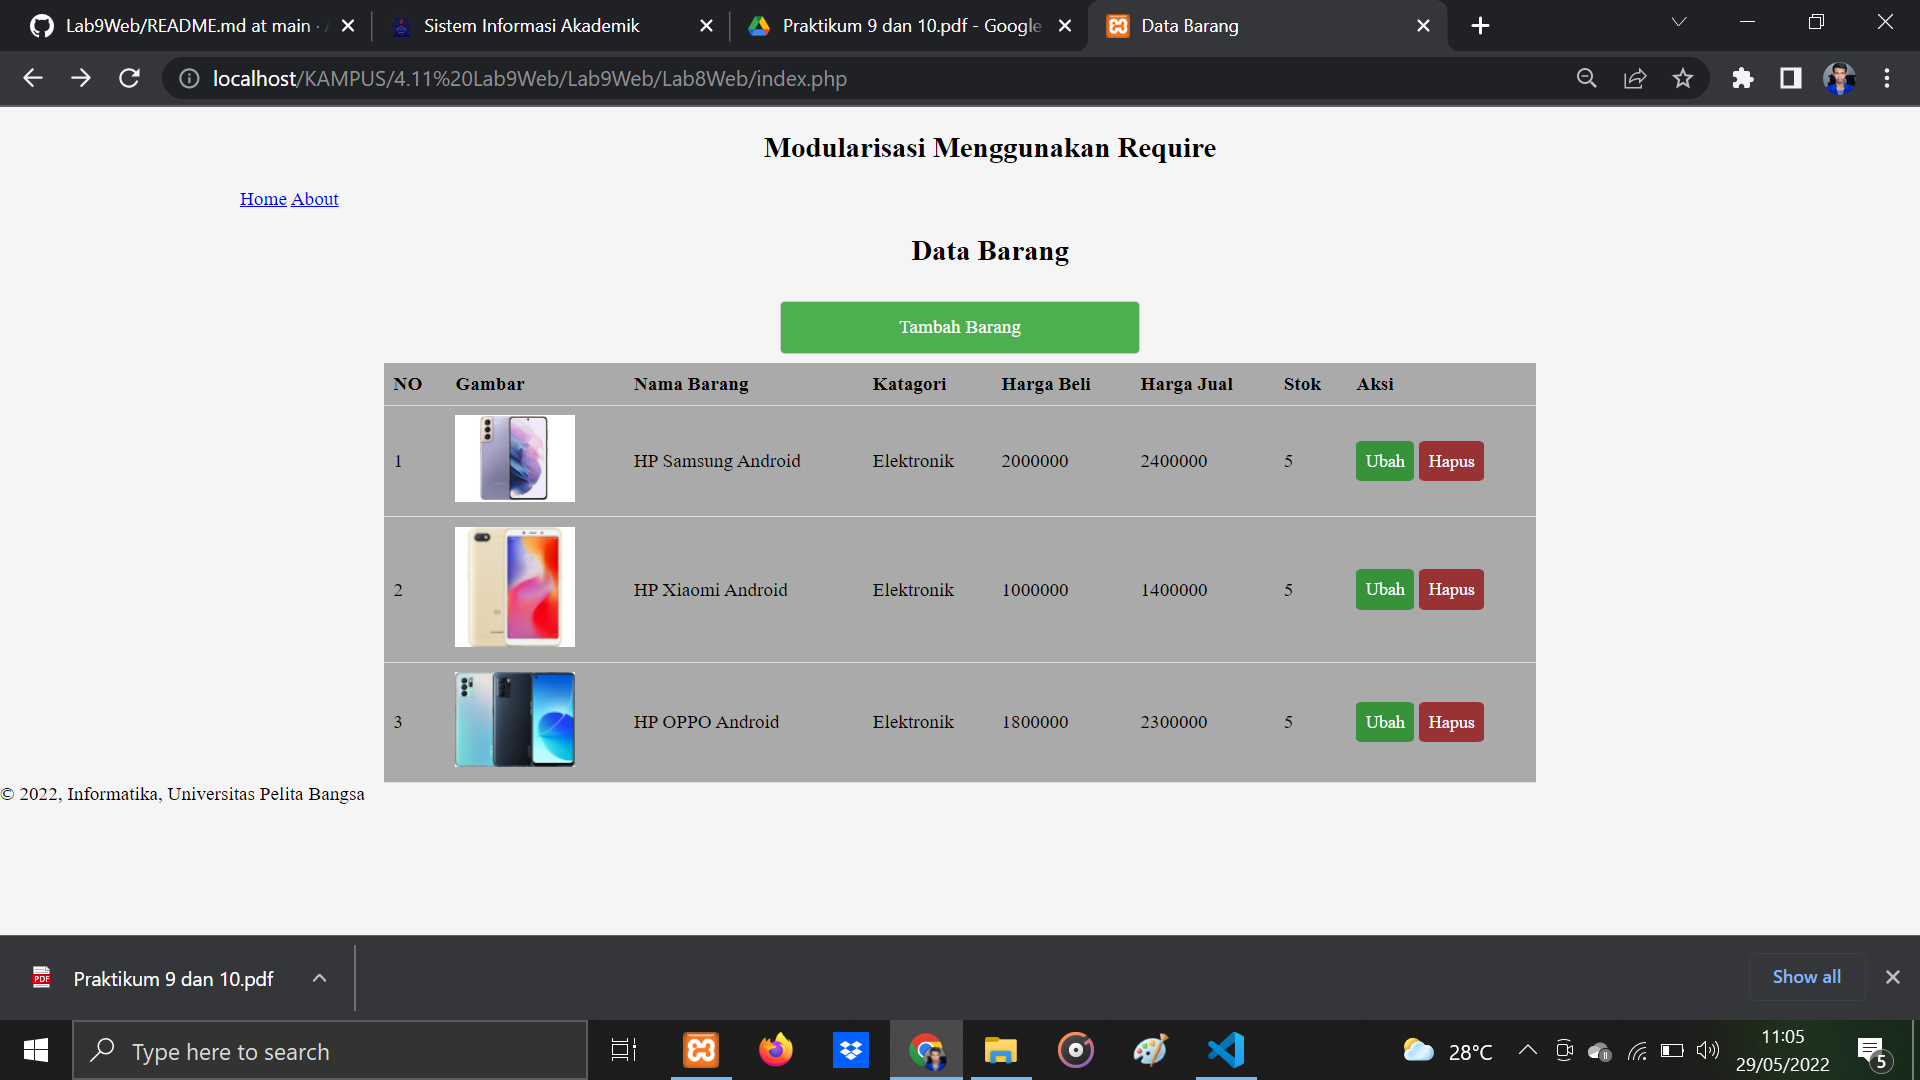Screen dimensions: 1920x1080
Task: Open XAMPP Control Panel from the taskbar
Action: click(701, 1050)
